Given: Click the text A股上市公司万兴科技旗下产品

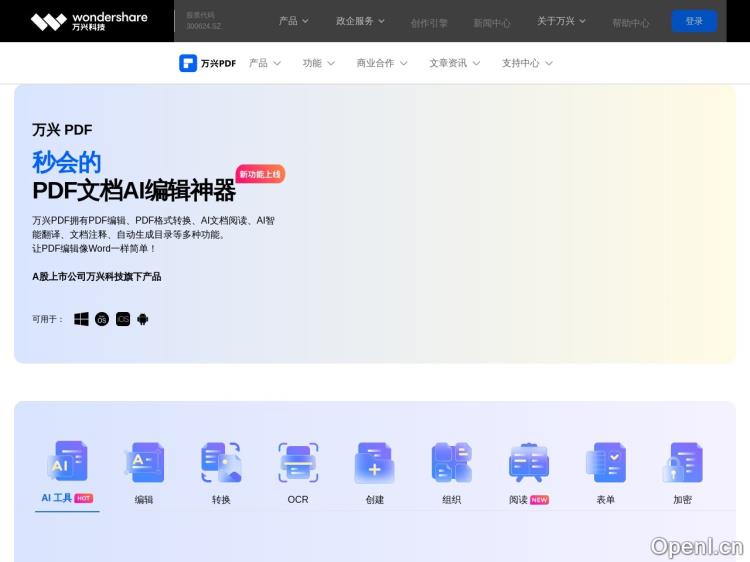Looking at the screenshot, I should click(97, 276).
